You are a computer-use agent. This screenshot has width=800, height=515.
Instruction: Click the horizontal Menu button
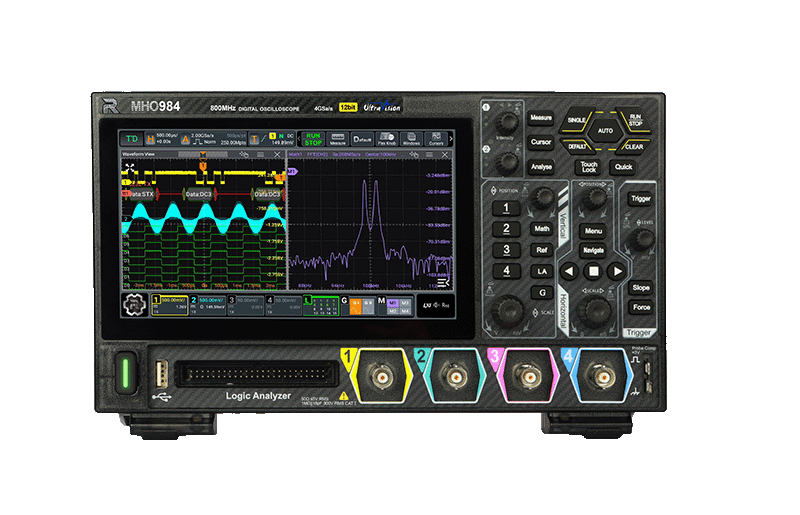[x=593, y=231]
